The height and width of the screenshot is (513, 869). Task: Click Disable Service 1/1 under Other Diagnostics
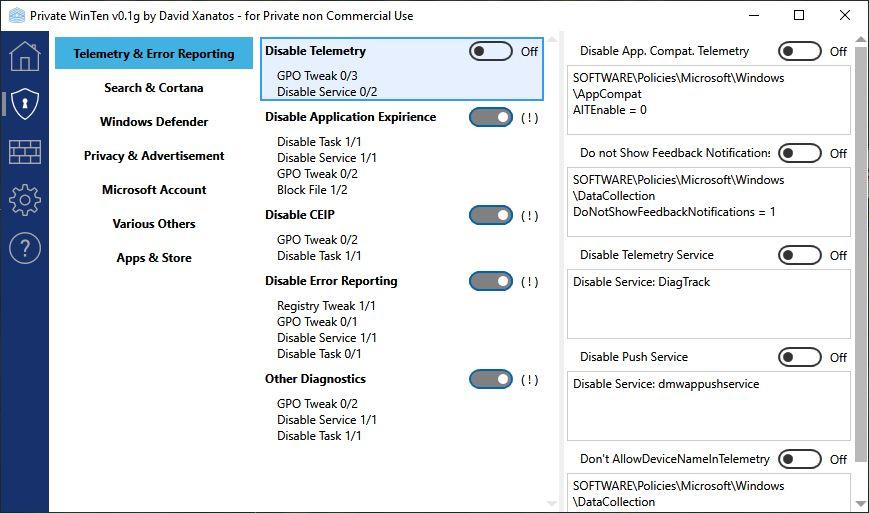click(x=326, y=420)
